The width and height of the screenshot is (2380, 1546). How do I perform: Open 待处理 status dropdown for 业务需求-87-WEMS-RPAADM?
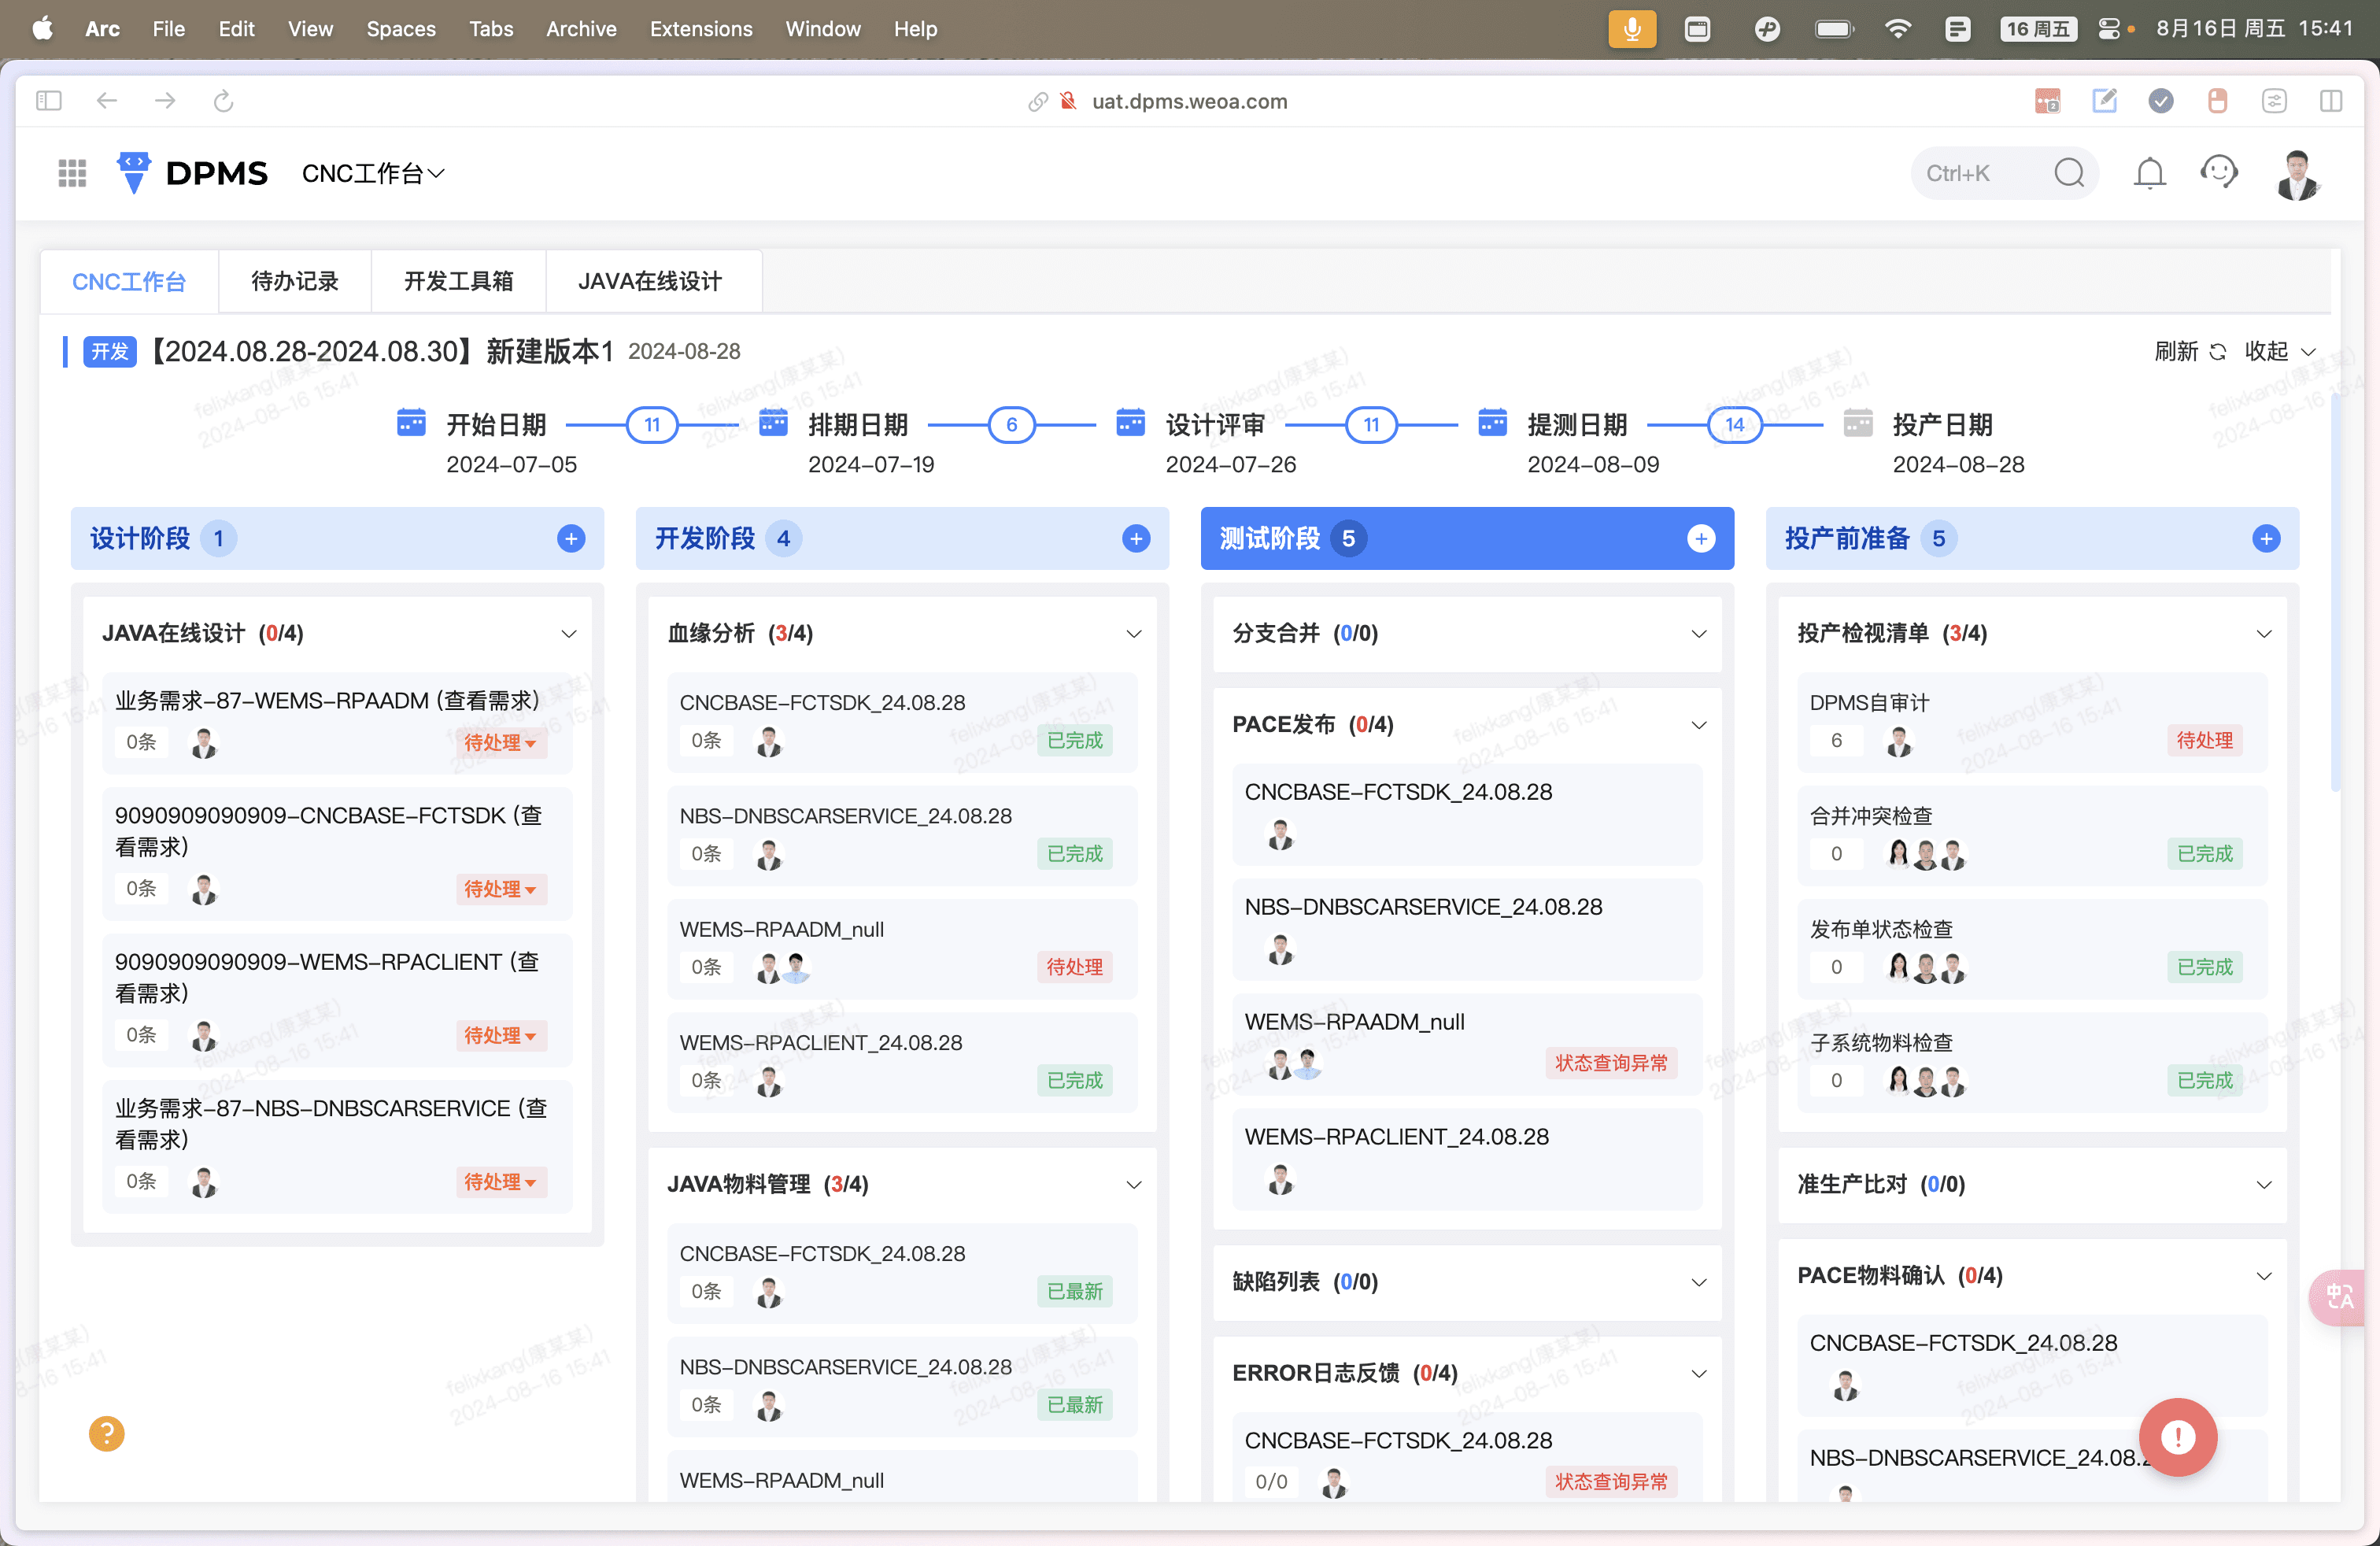click(500, 742)
